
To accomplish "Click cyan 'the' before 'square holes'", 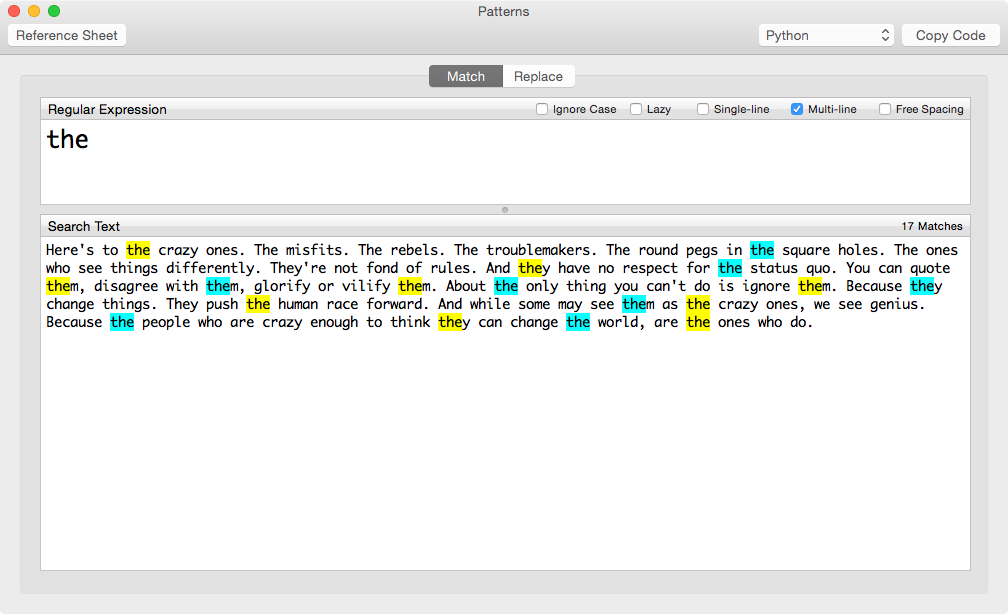I will coord(762,250).
